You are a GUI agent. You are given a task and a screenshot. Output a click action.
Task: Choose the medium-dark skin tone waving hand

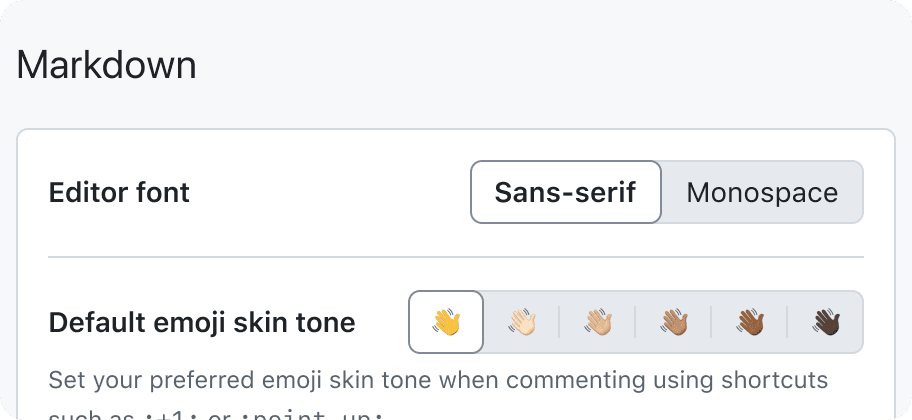pos(749,322)
